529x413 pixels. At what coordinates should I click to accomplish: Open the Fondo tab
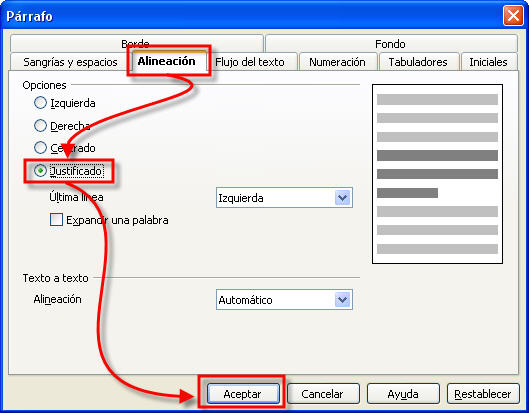(x=391, y=44)
